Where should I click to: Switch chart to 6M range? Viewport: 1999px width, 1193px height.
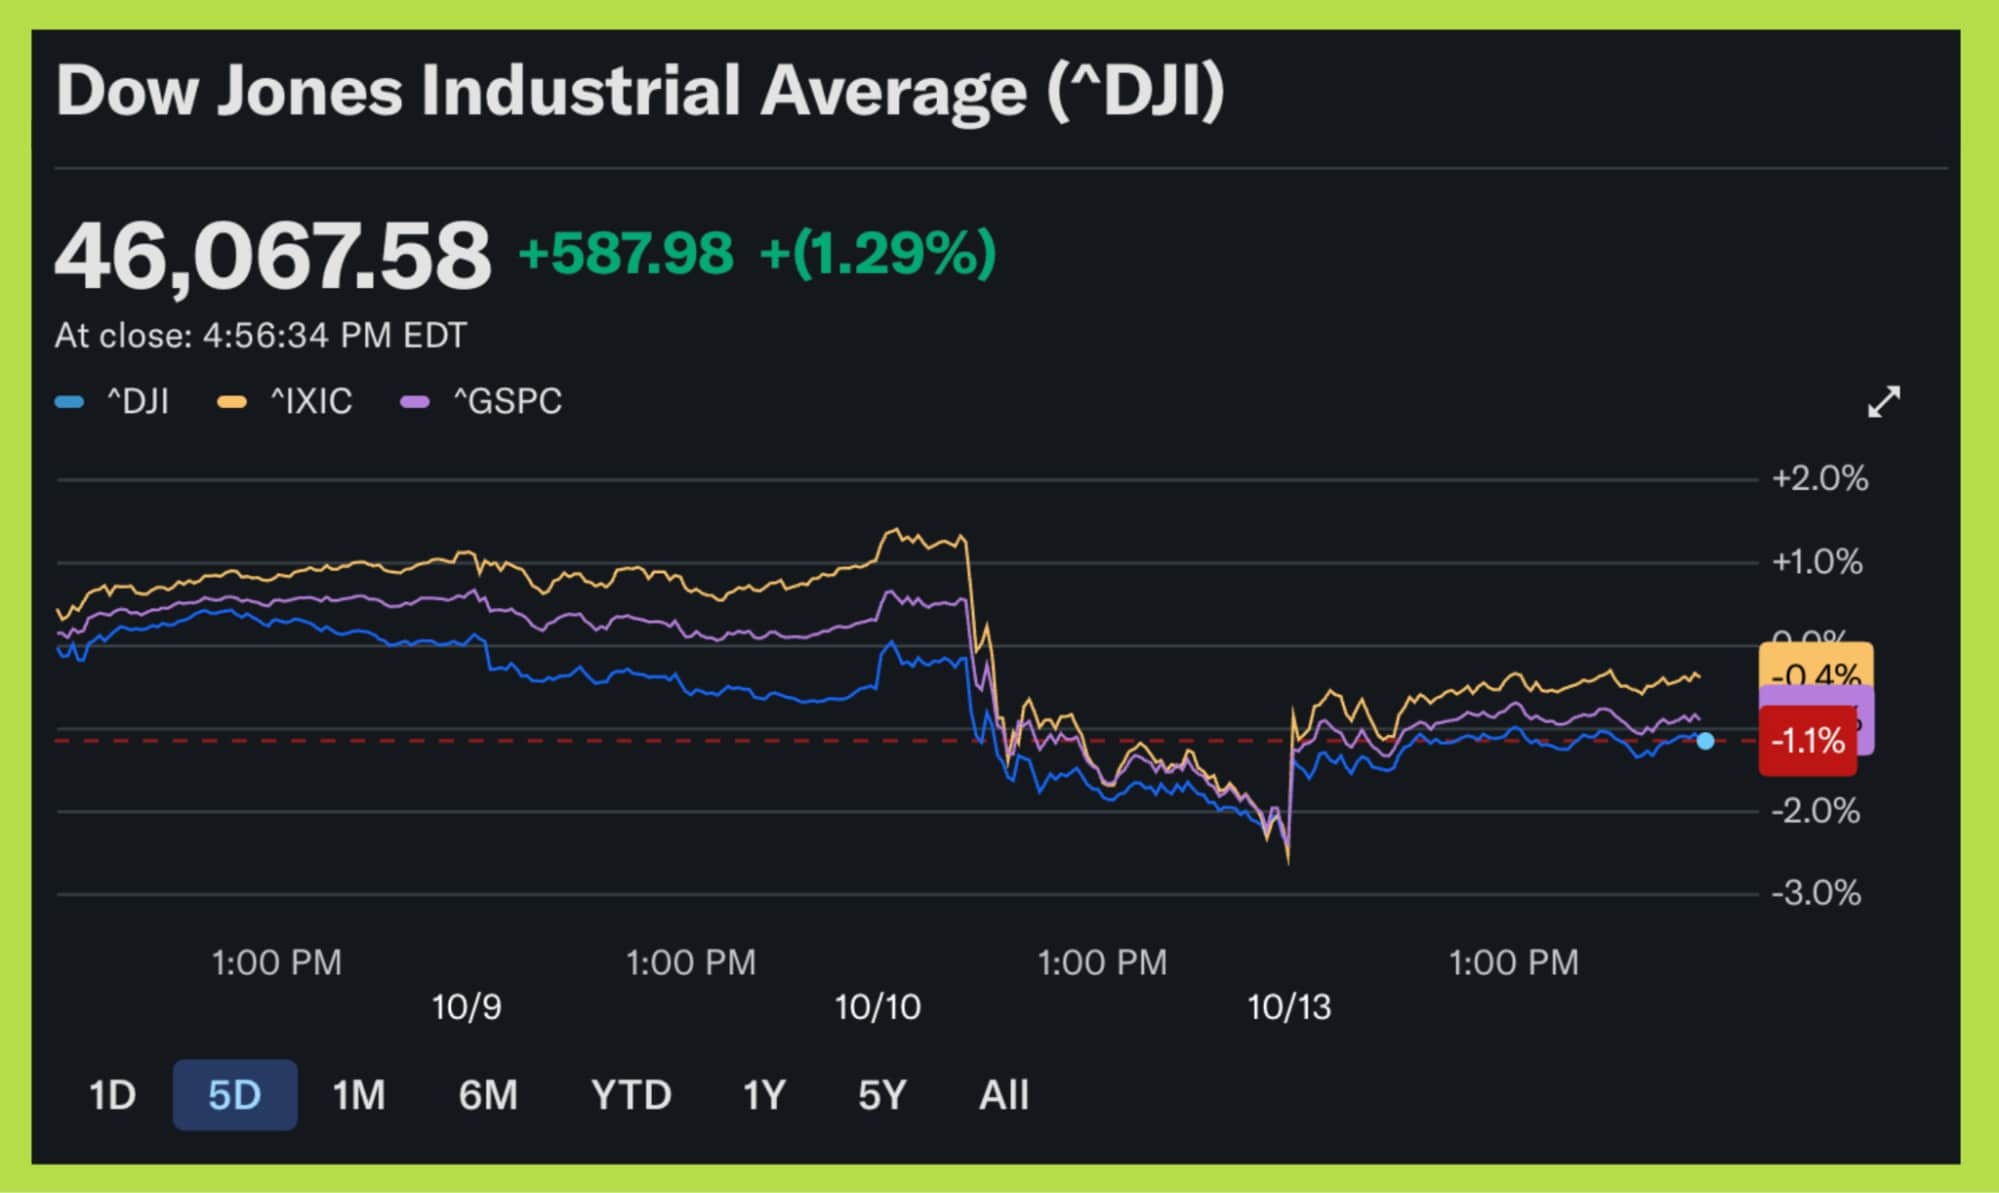pyautogui.click(x=488, y=1095)
